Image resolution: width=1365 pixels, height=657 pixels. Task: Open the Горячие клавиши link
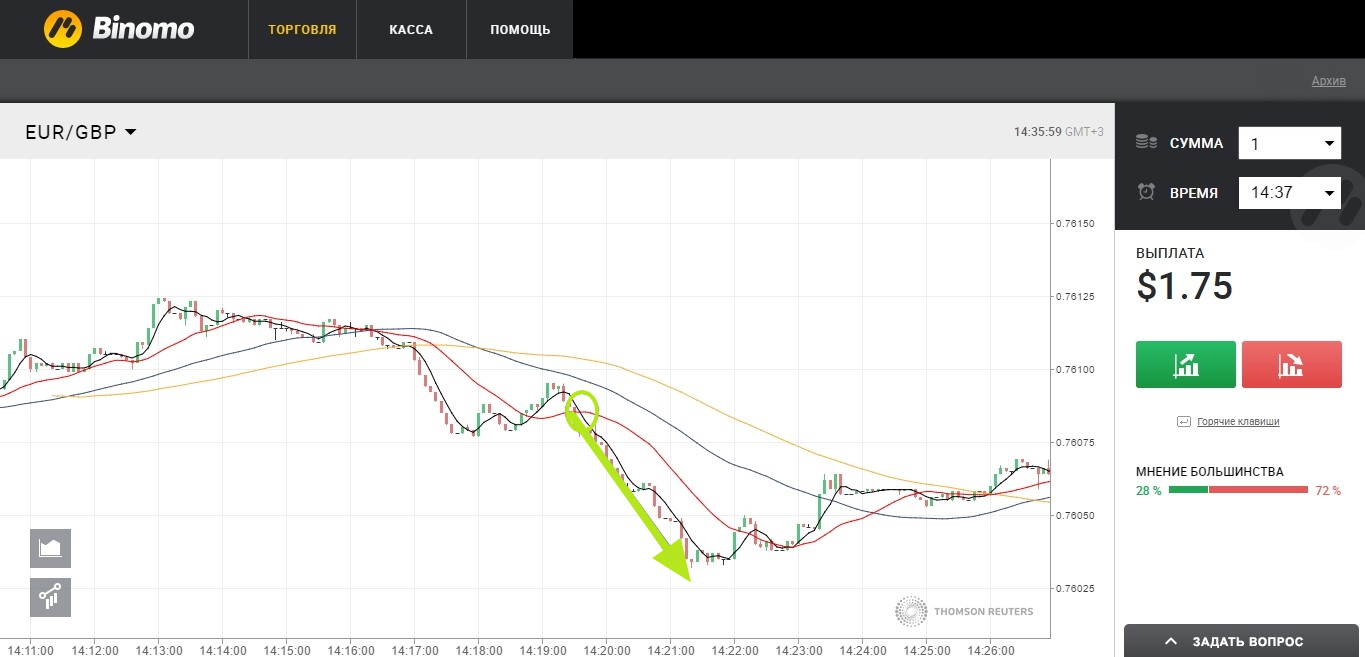(x=1238, y=422)
